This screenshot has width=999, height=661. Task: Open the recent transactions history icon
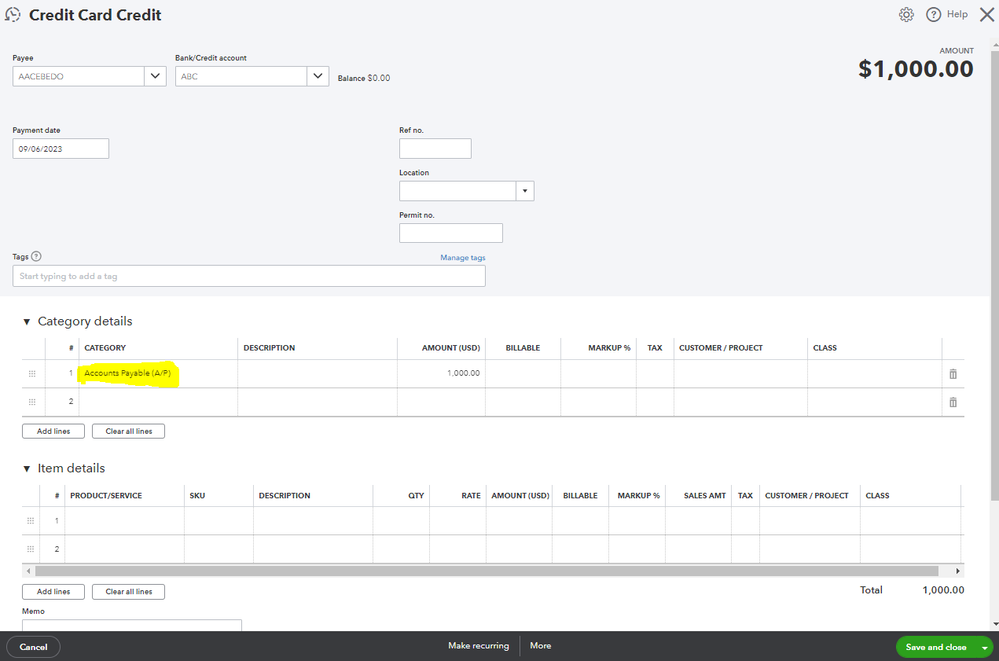13,15
